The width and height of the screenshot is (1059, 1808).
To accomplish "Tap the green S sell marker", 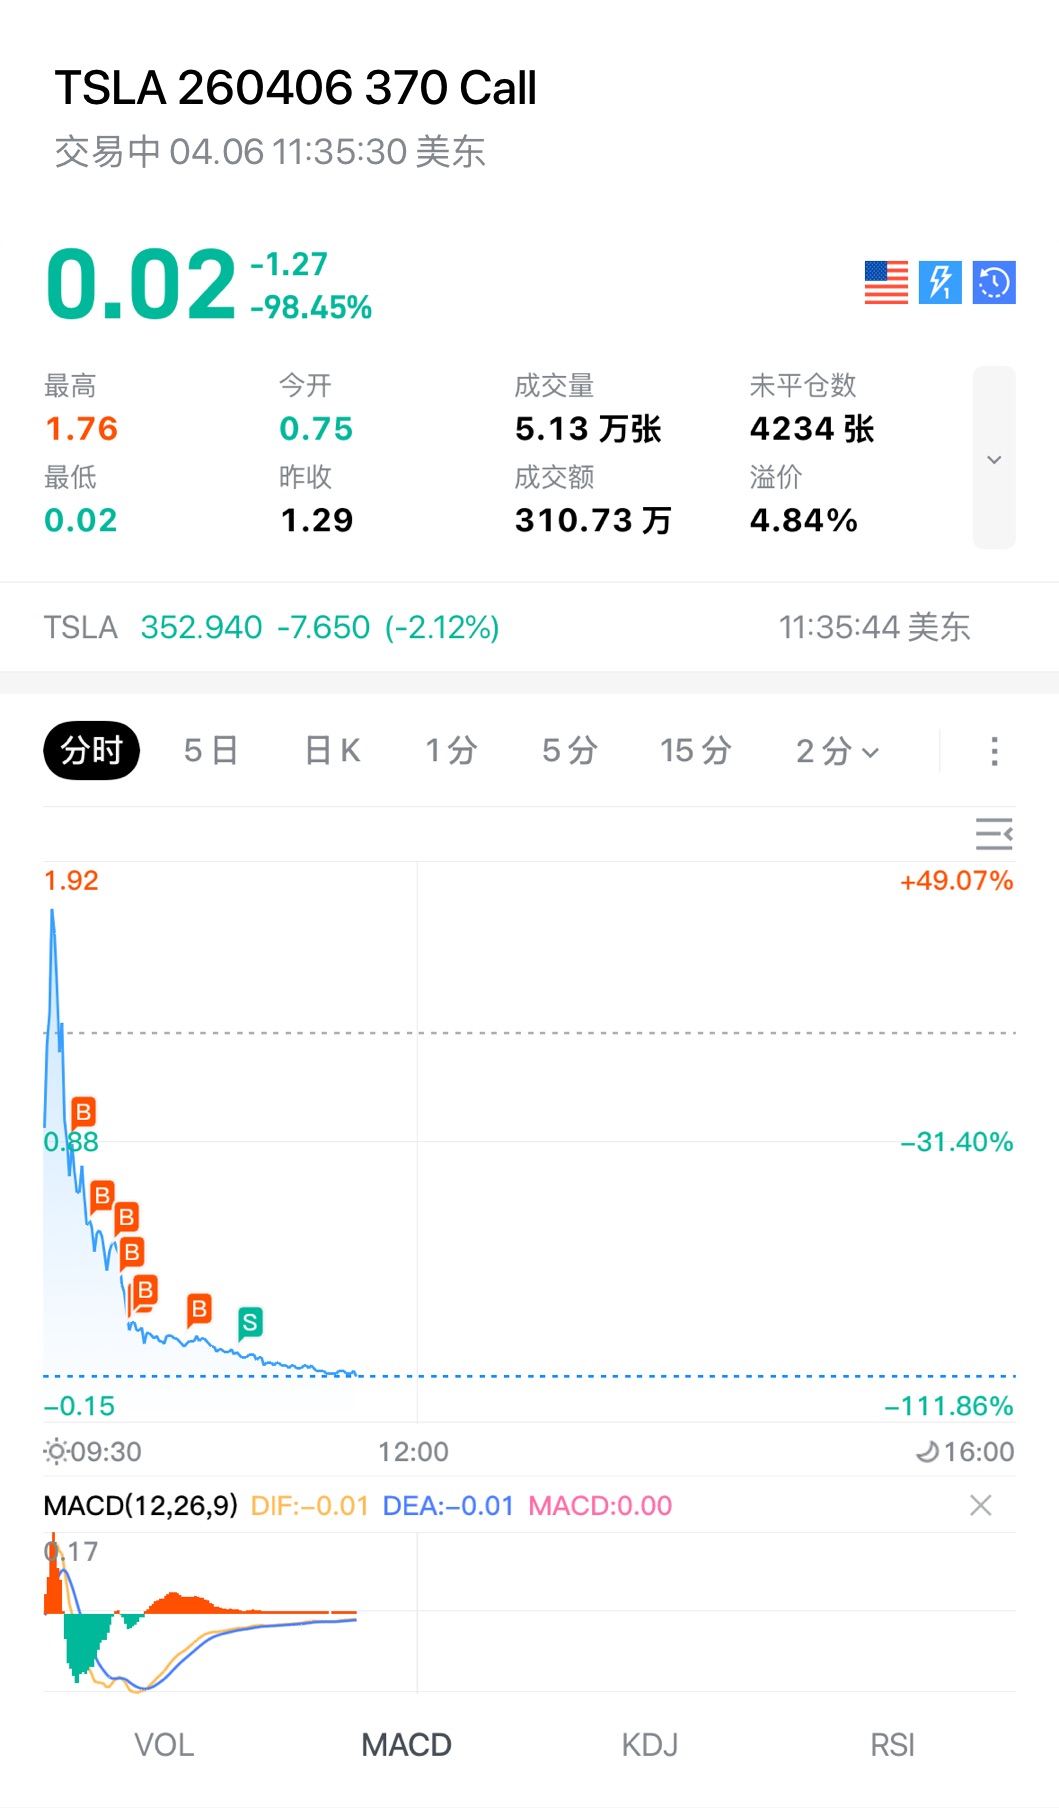I will 250,1322.
